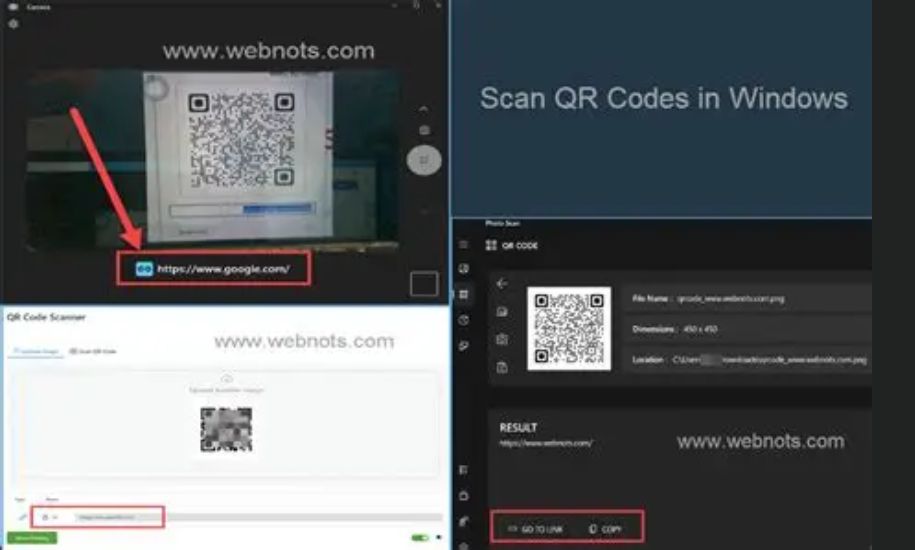Click camera icon left of QR thumbnail
The image size is (915, 550).
(x=502, y=339)
